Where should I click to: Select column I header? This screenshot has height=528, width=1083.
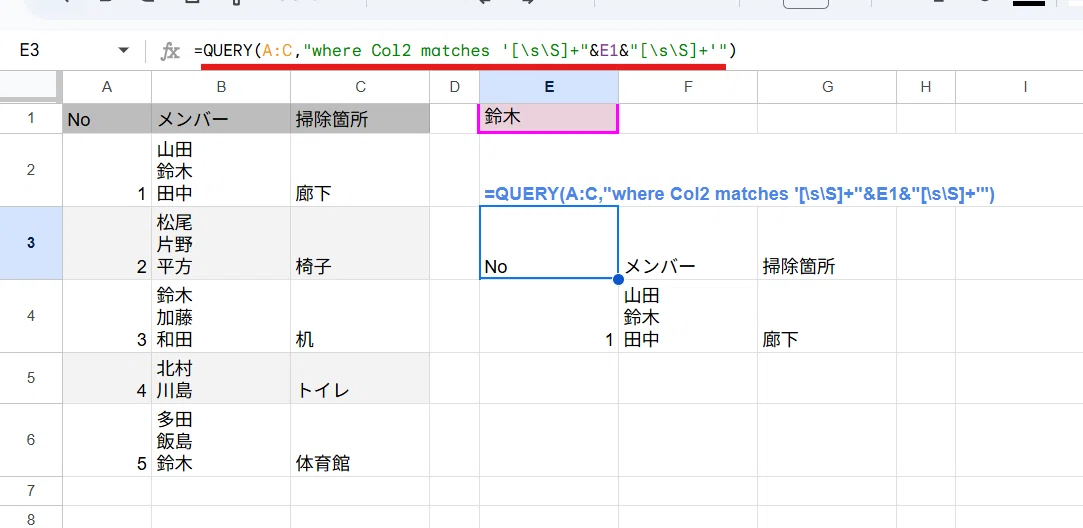click(x=1019, y=86)
